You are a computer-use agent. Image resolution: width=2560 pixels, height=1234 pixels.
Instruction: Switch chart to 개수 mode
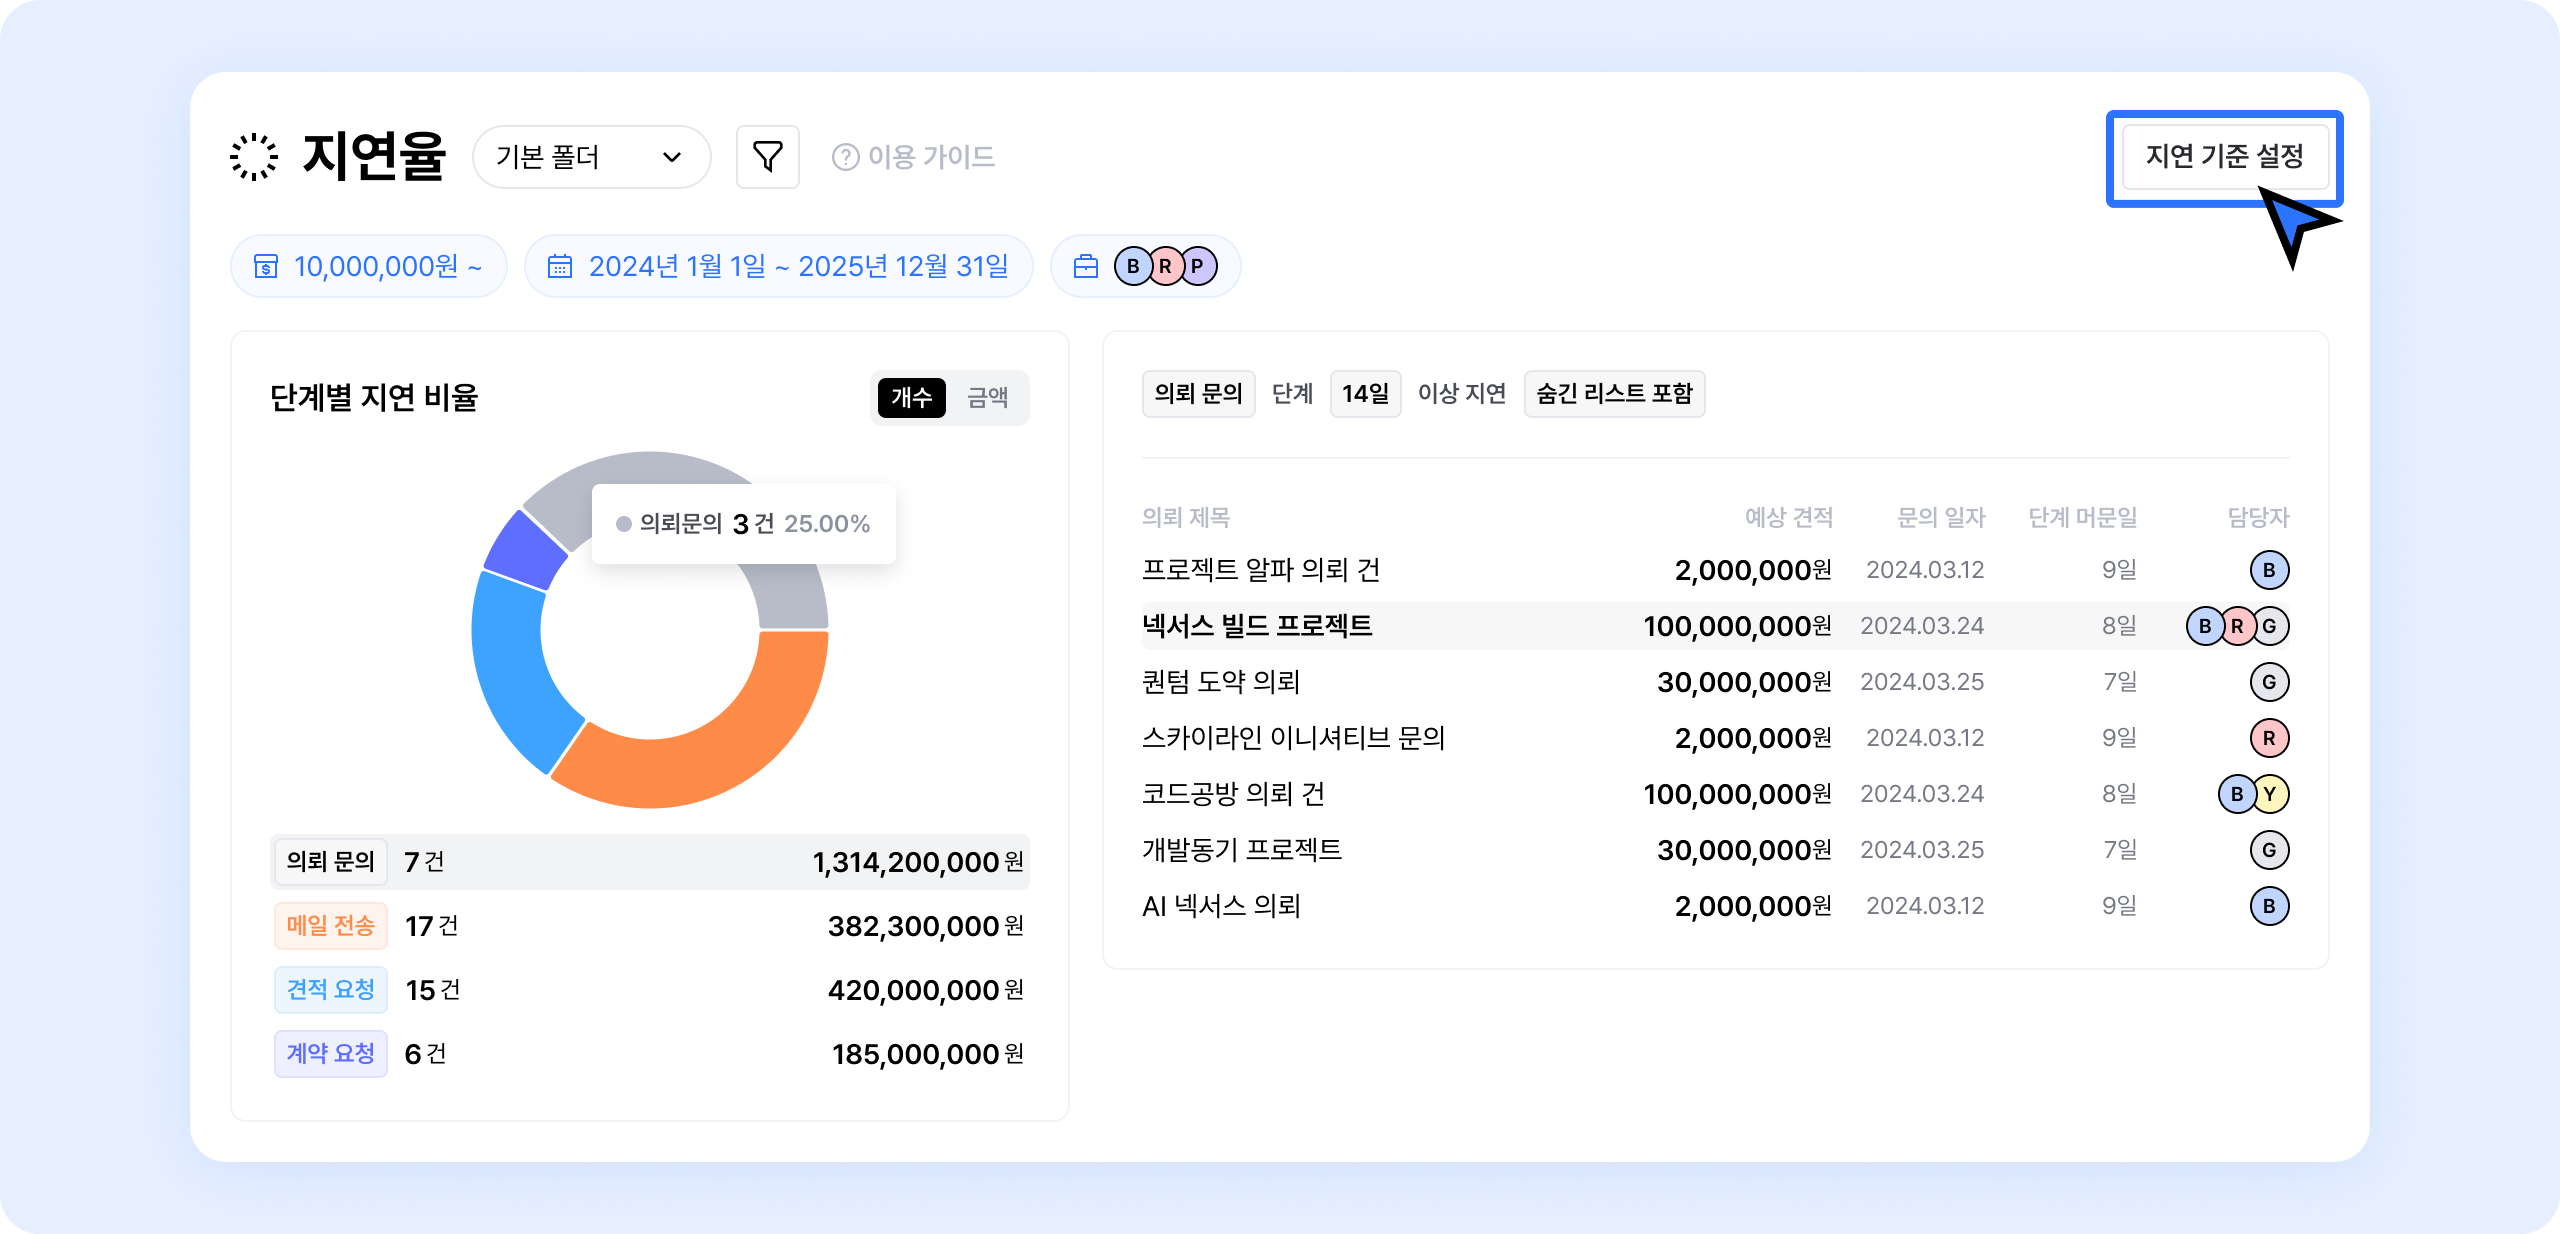pos(911,397)
